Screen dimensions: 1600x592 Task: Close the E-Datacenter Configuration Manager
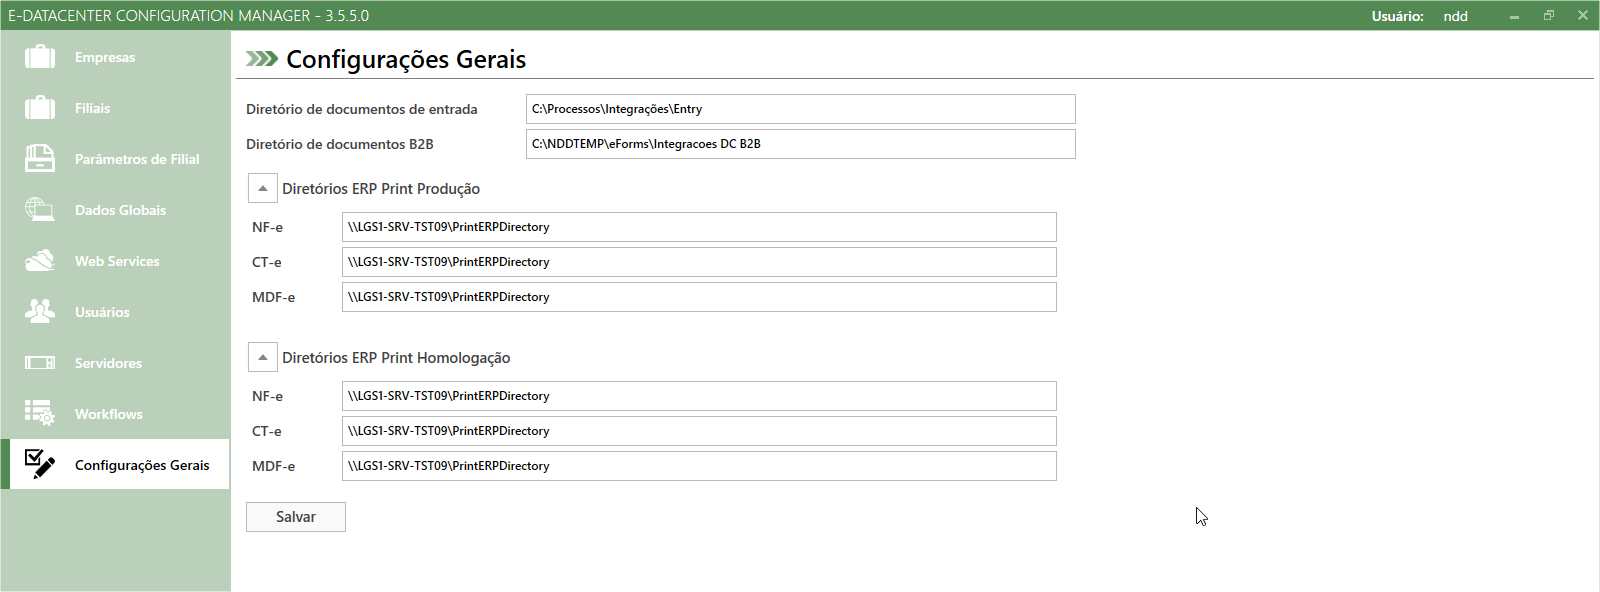tap(1583, 16)
